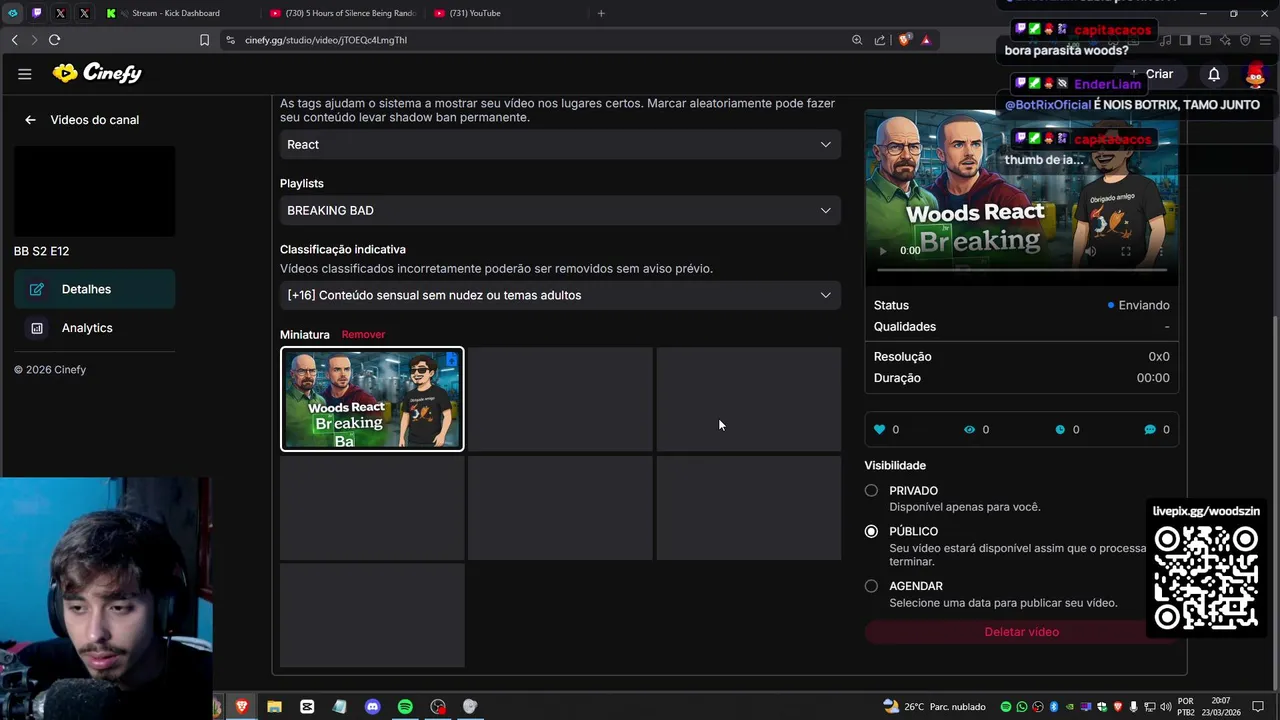Open CapCut from the taskbar

307,706
